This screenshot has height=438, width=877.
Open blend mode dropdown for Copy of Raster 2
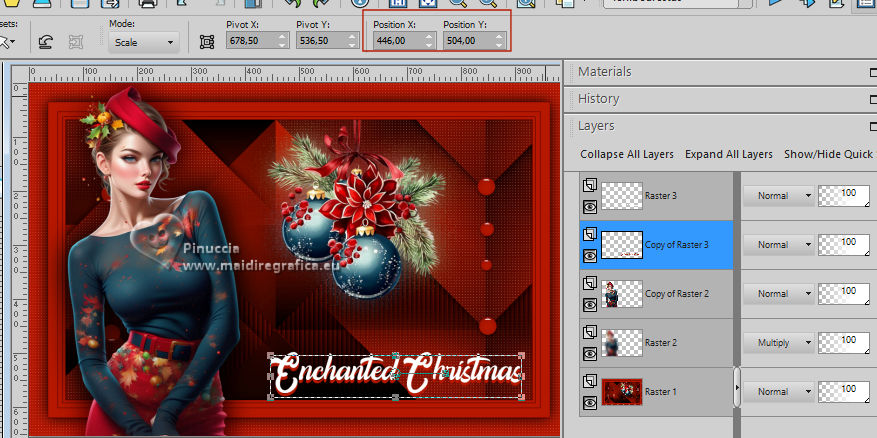pyautogui.click(x=779, y=294)
